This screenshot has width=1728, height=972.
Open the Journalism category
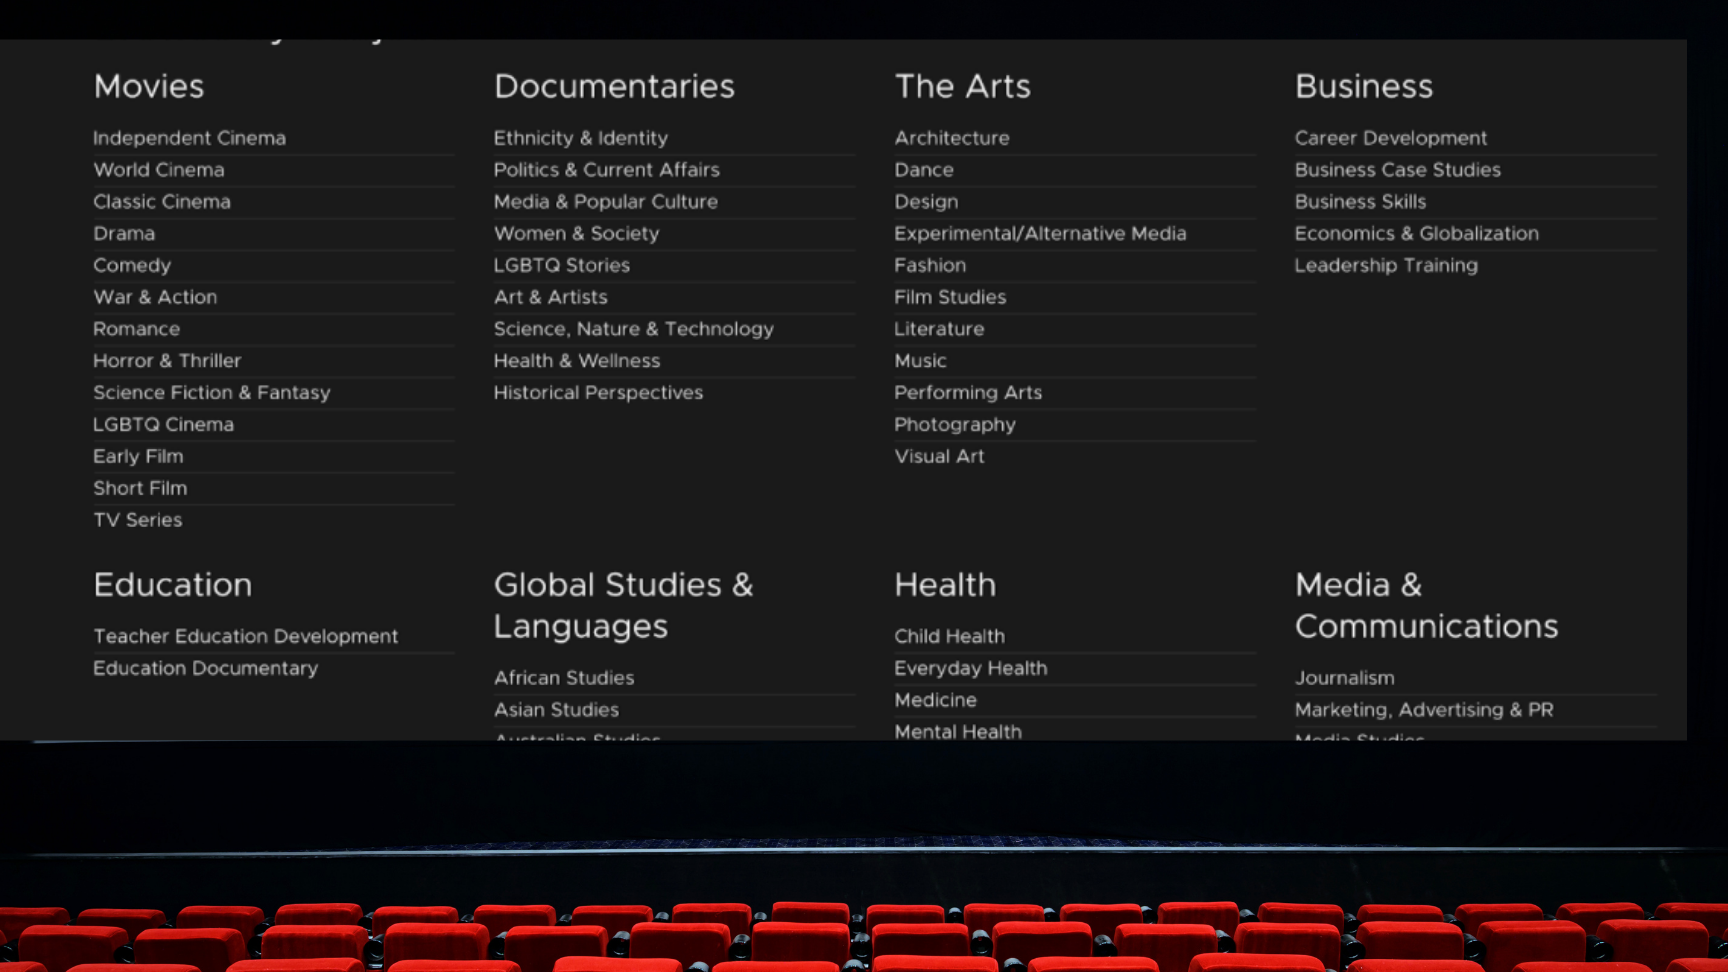tap(1344, 678)
